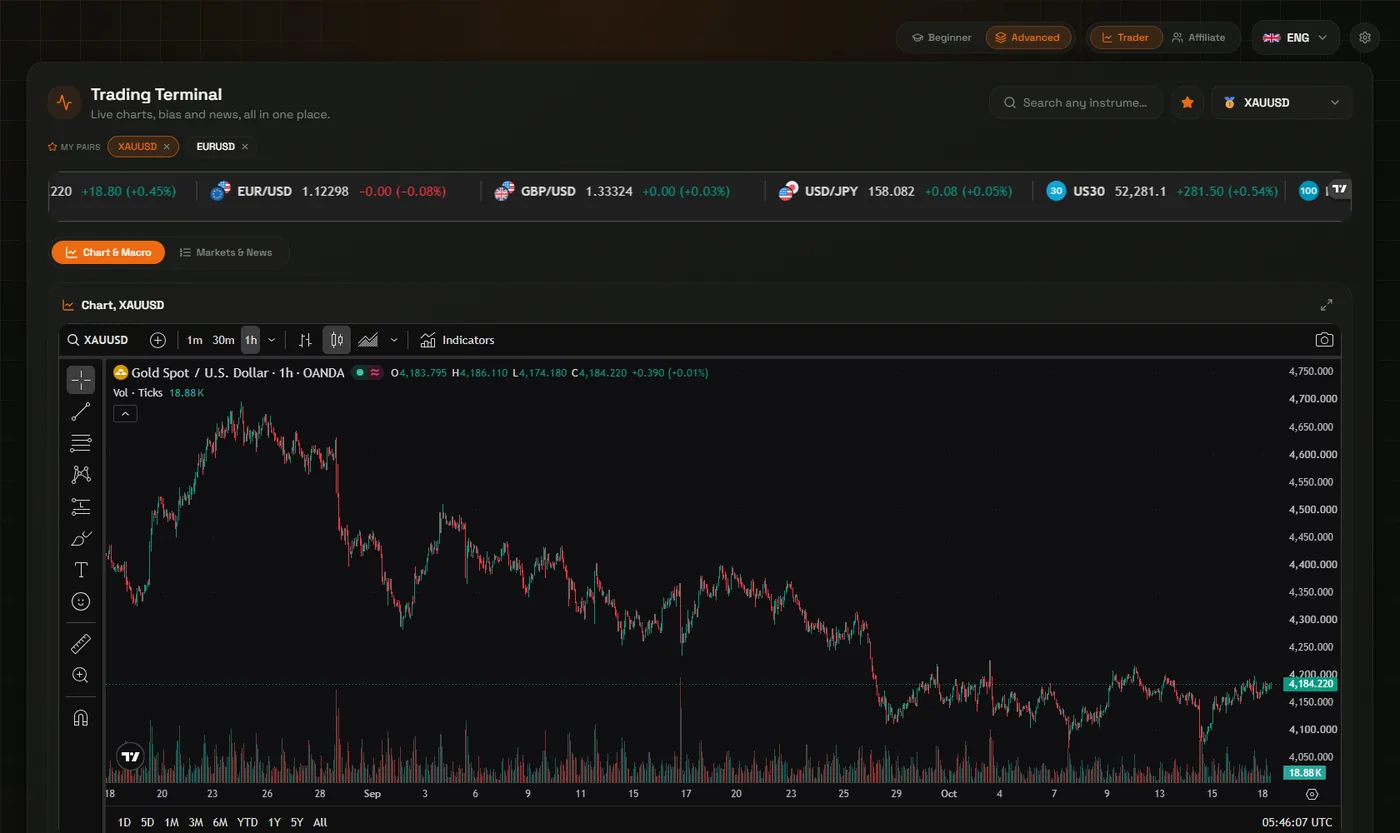Expand the chart to fullscreen

[x=1326, y=305]
